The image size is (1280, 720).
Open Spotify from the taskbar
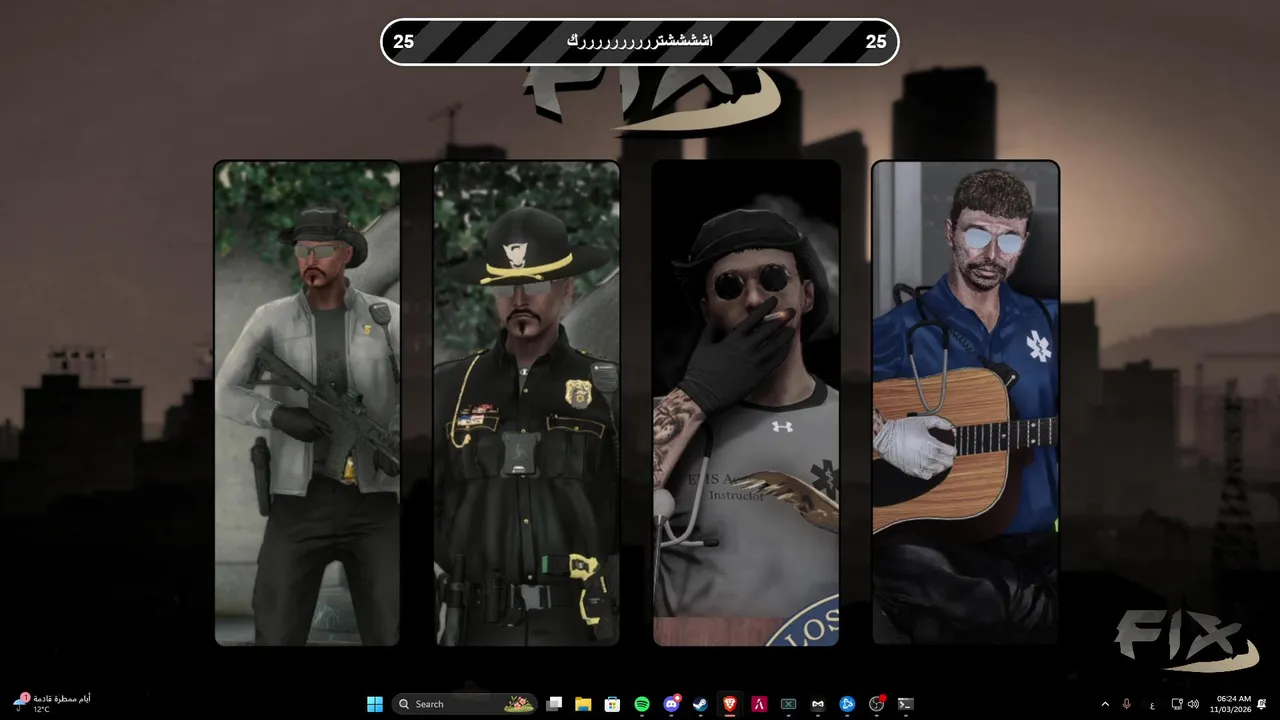point(642,704)
